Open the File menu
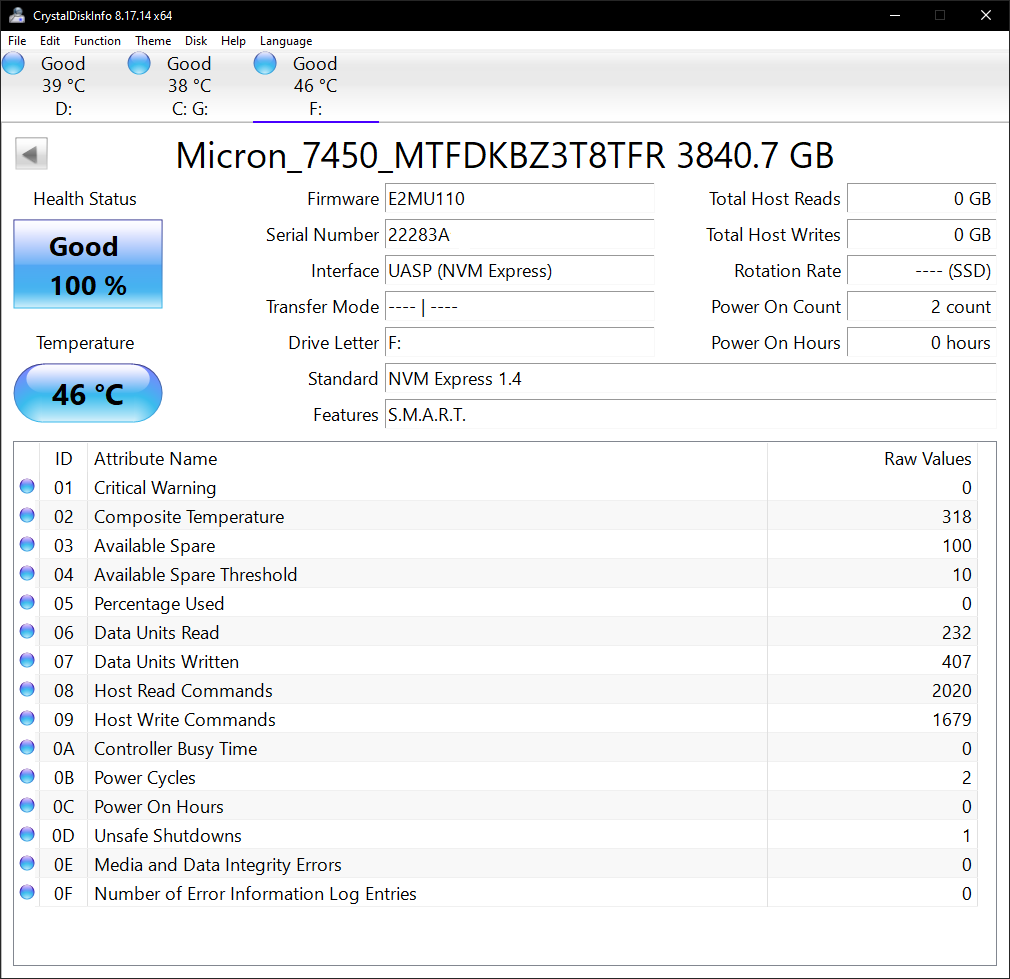The width and height of the screenshot is (1010, 979). [17, 41]
